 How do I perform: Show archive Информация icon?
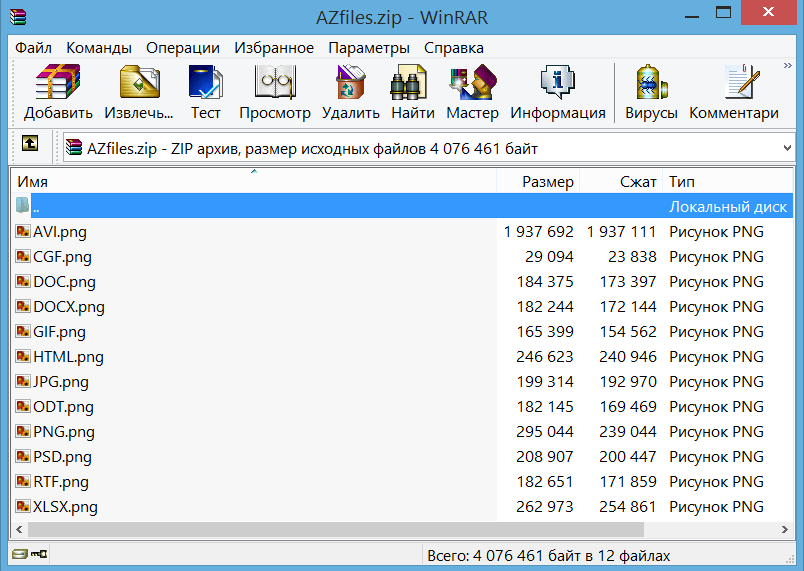tap(557, 82)
